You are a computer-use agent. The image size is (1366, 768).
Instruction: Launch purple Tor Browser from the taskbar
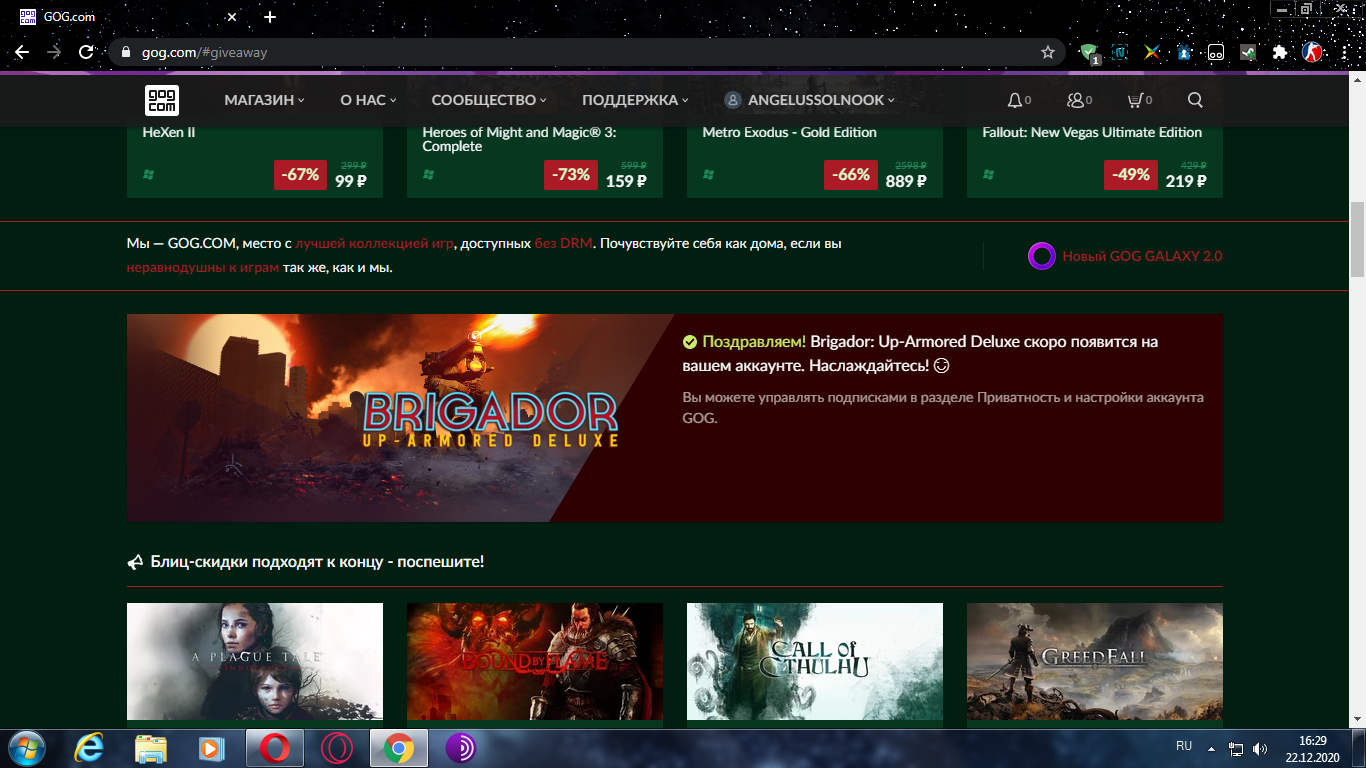461,748
